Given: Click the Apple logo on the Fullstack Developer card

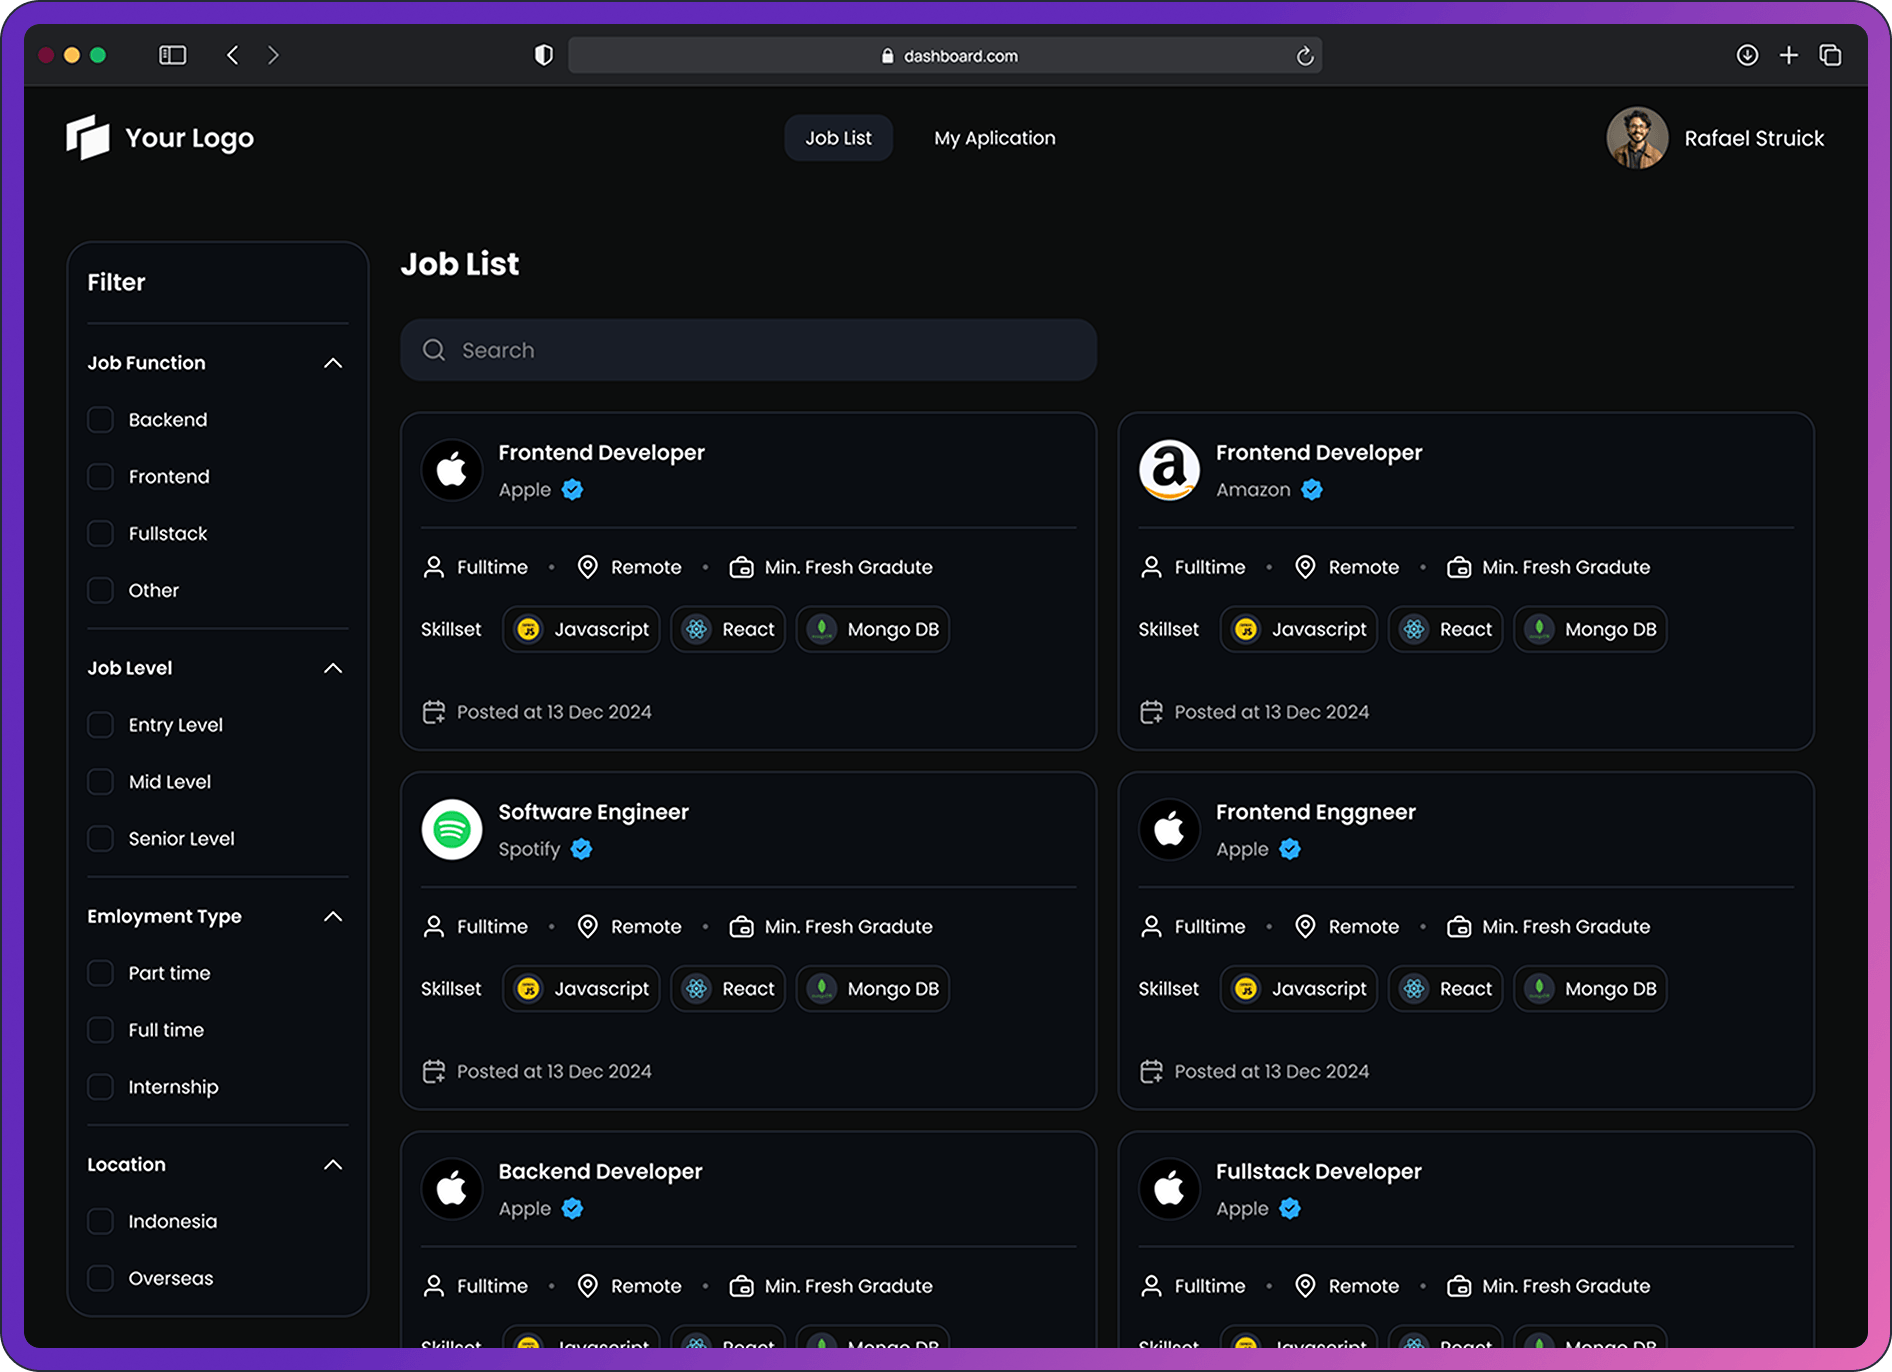Looking at the screenshot, I should click(1169, 1188).
